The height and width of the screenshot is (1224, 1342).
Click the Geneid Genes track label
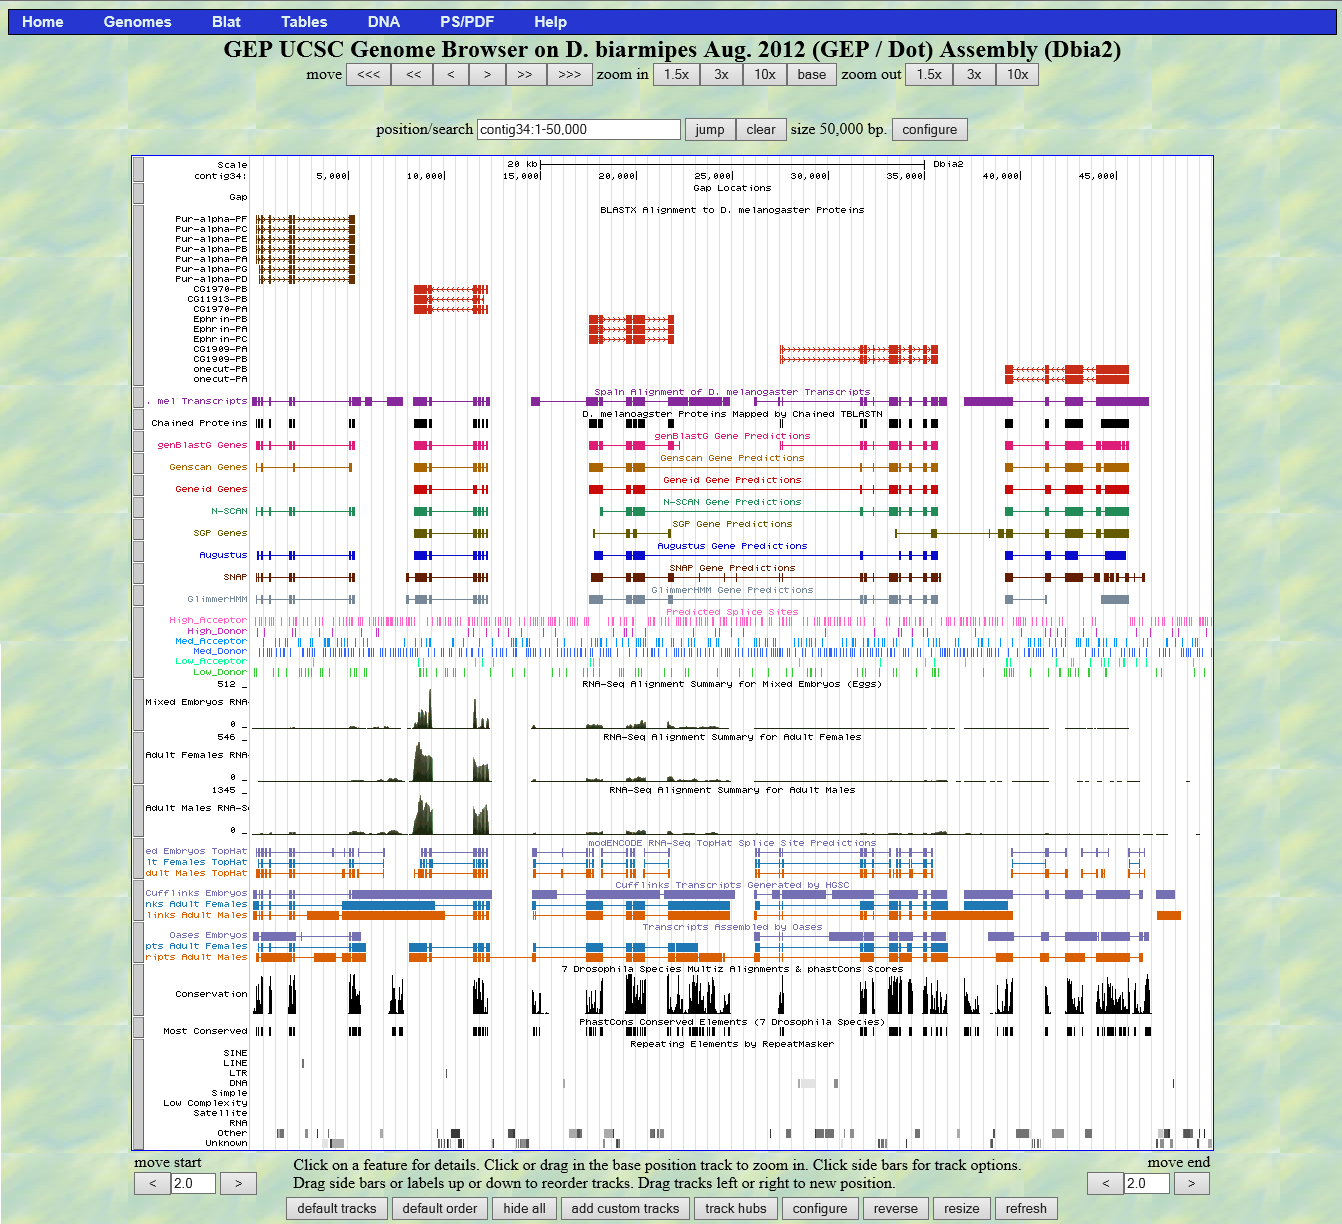[x=211, y=489]
